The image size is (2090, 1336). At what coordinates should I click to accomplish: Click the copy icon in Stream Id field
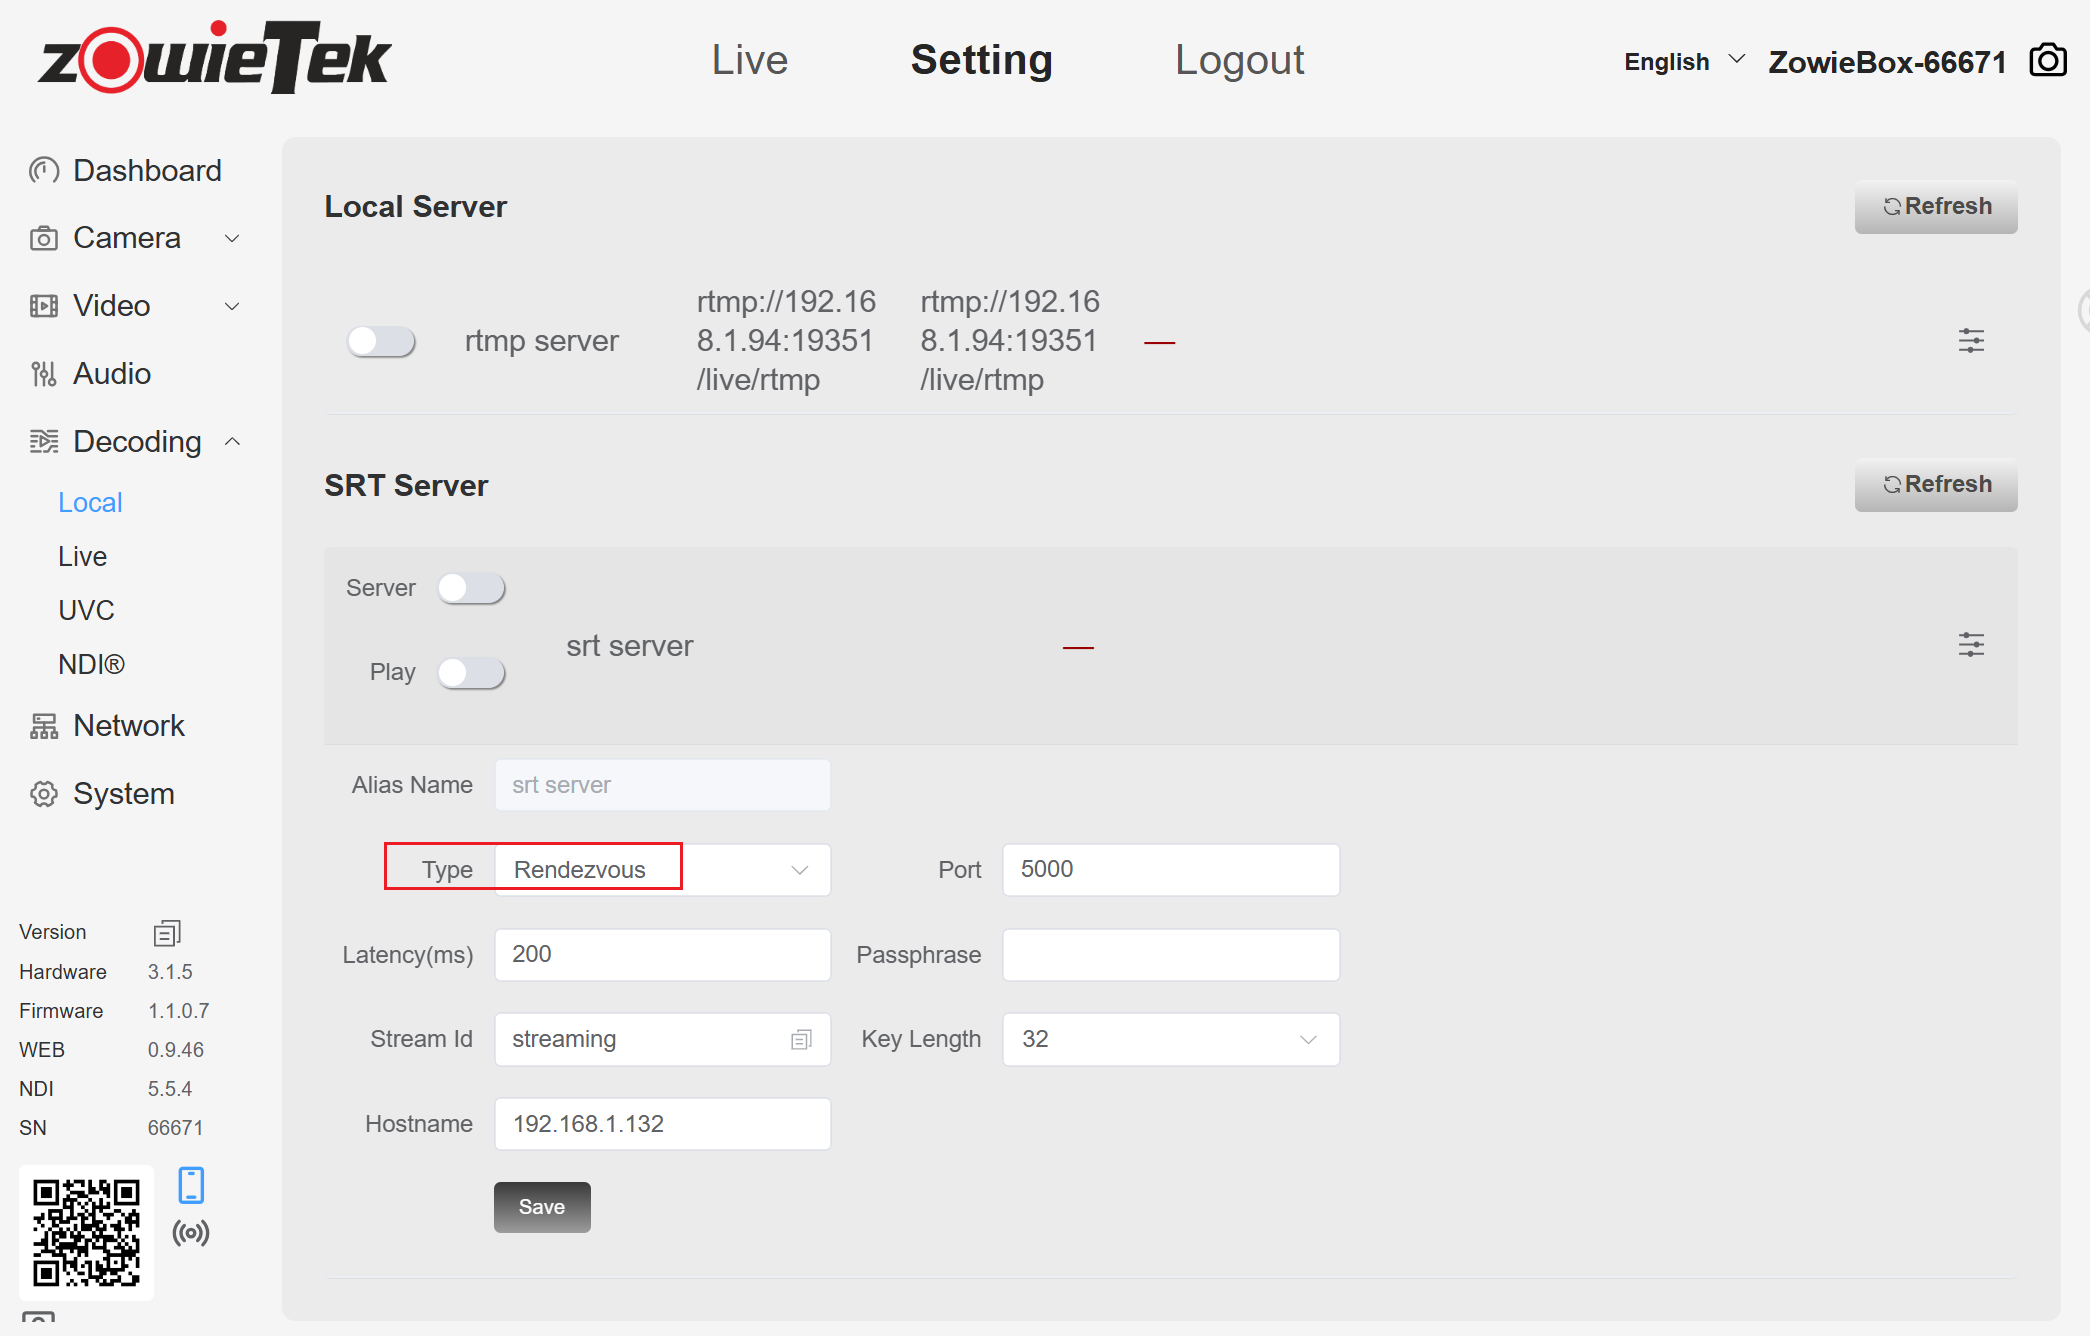(801, 1040)
